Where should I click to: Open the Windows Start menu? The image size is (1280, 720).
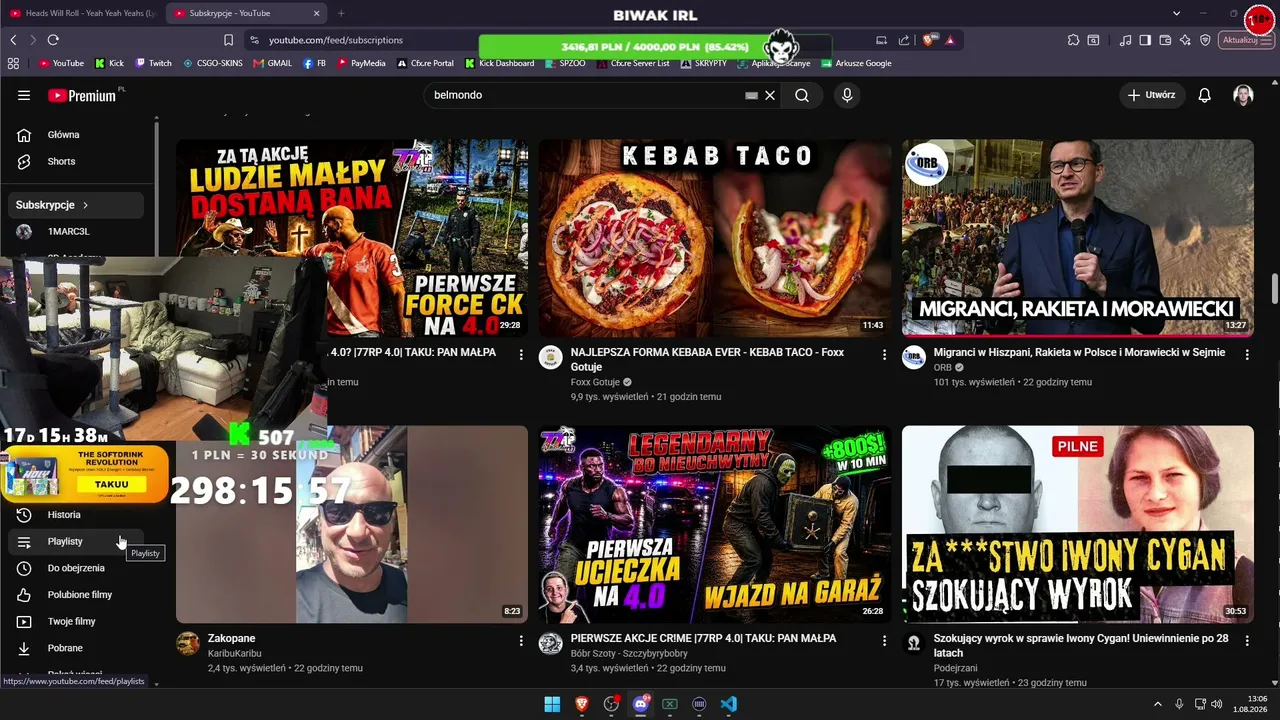(x=552, y=704)
